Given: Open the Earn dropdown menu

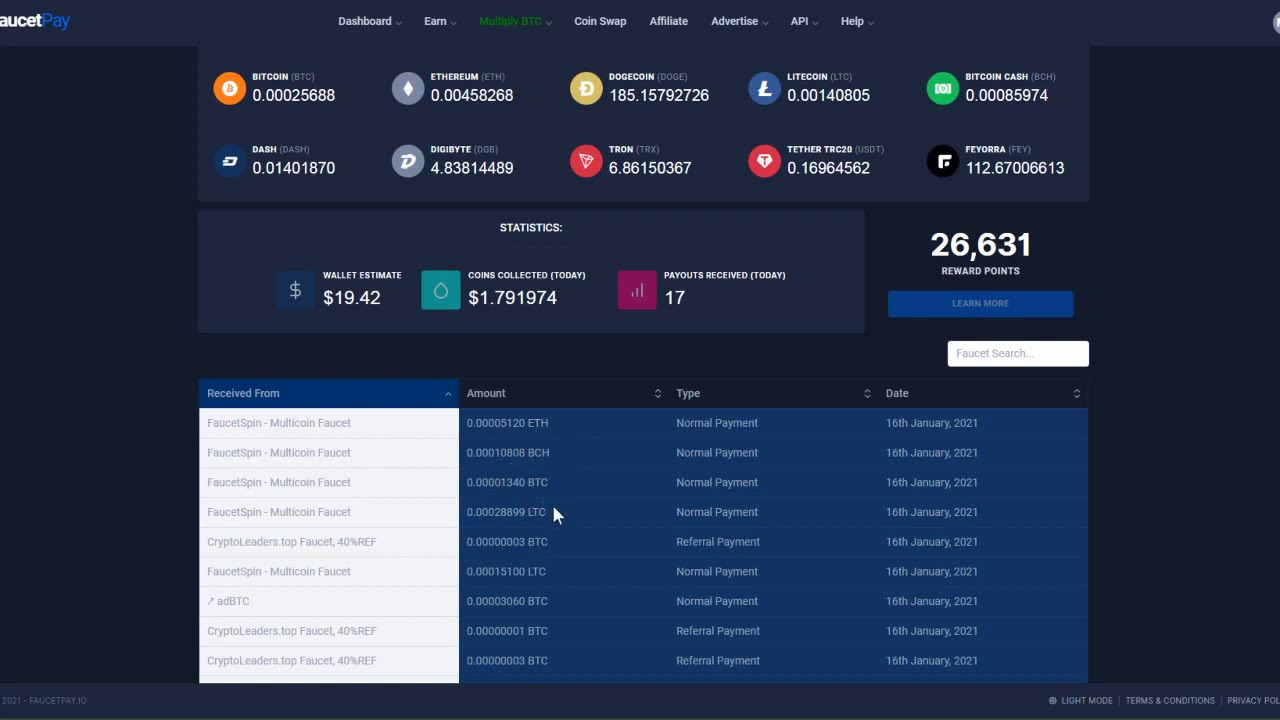Looking at the screenshot, I should click(x=440, y=21).
